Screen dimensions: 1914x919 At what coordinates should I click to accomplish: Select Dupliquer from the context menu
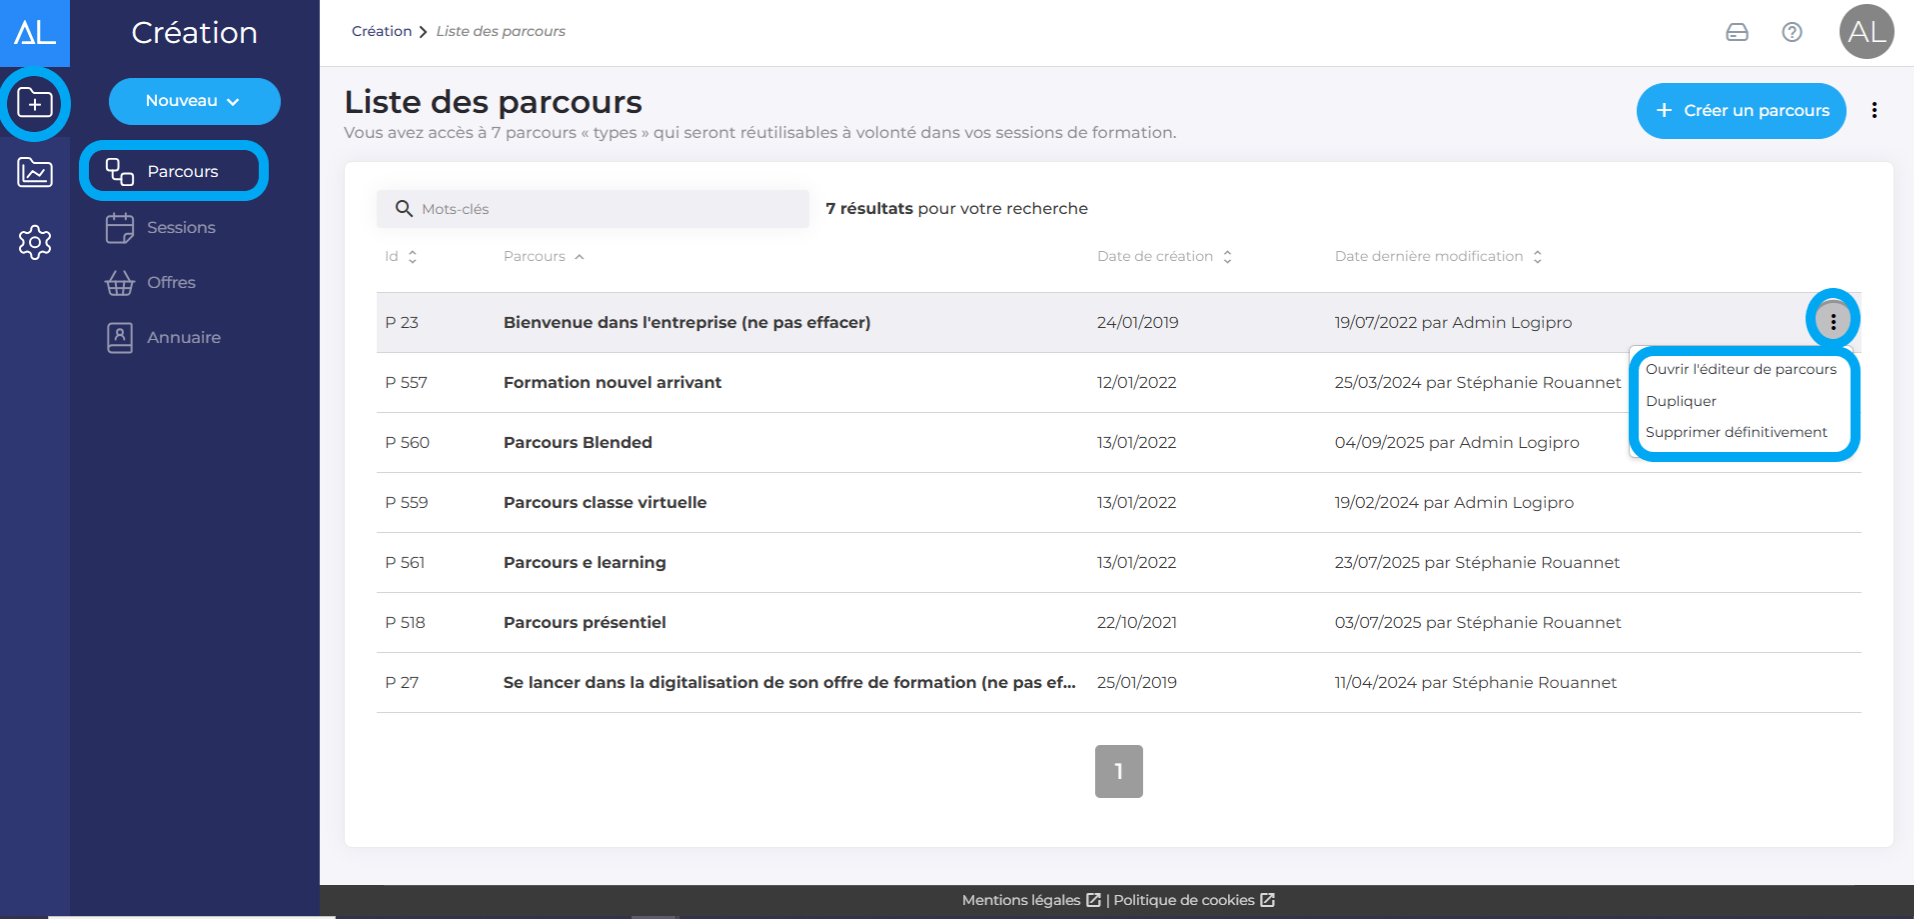tap(1681, 401)
